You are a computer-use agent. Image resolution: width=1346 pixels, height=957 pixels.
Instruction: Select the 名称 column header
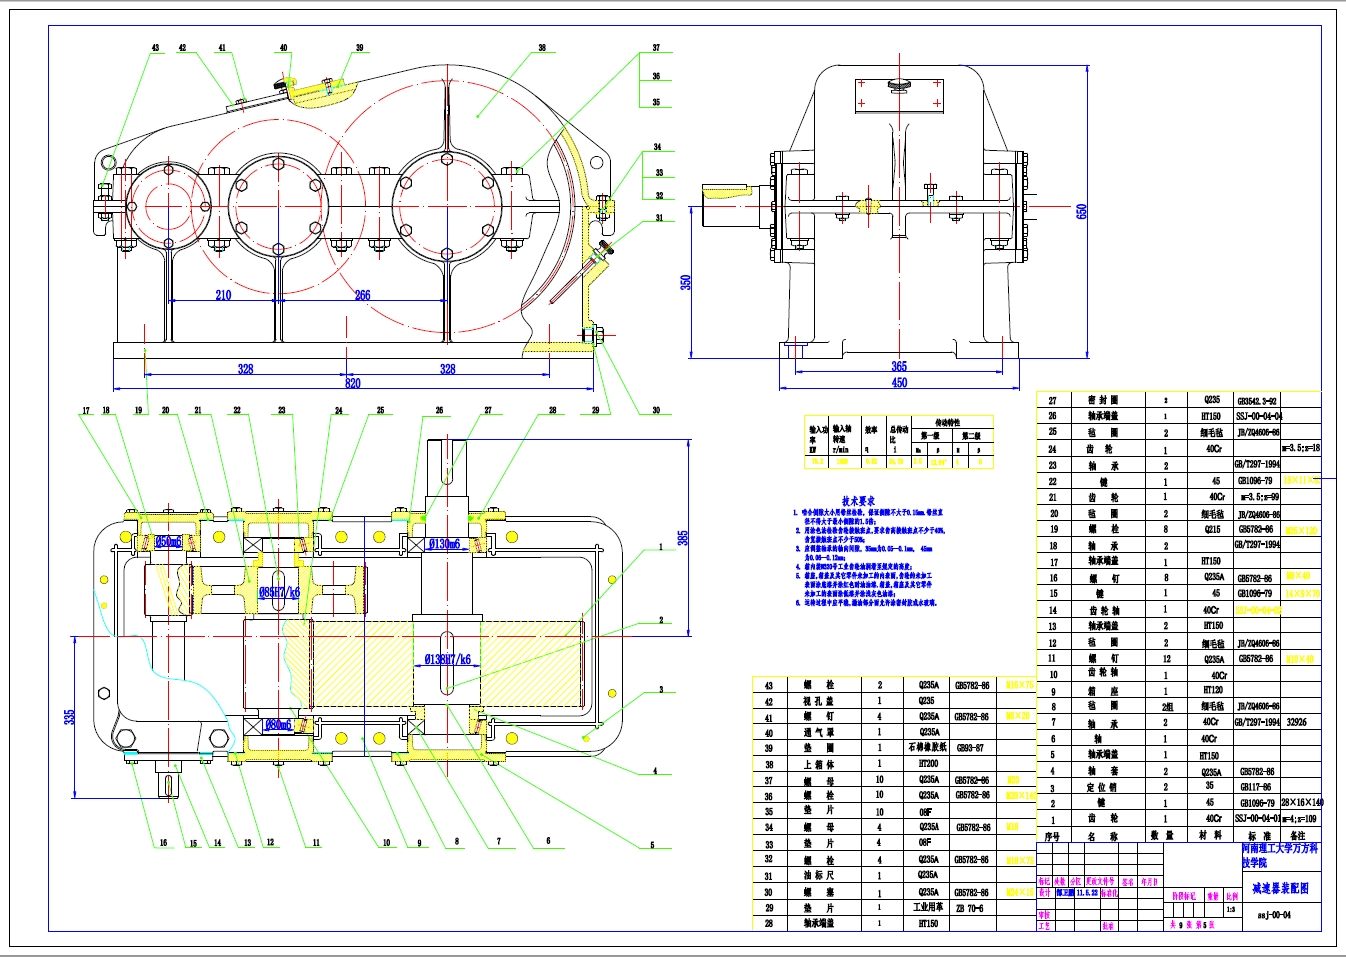(x=1101, y=836)
